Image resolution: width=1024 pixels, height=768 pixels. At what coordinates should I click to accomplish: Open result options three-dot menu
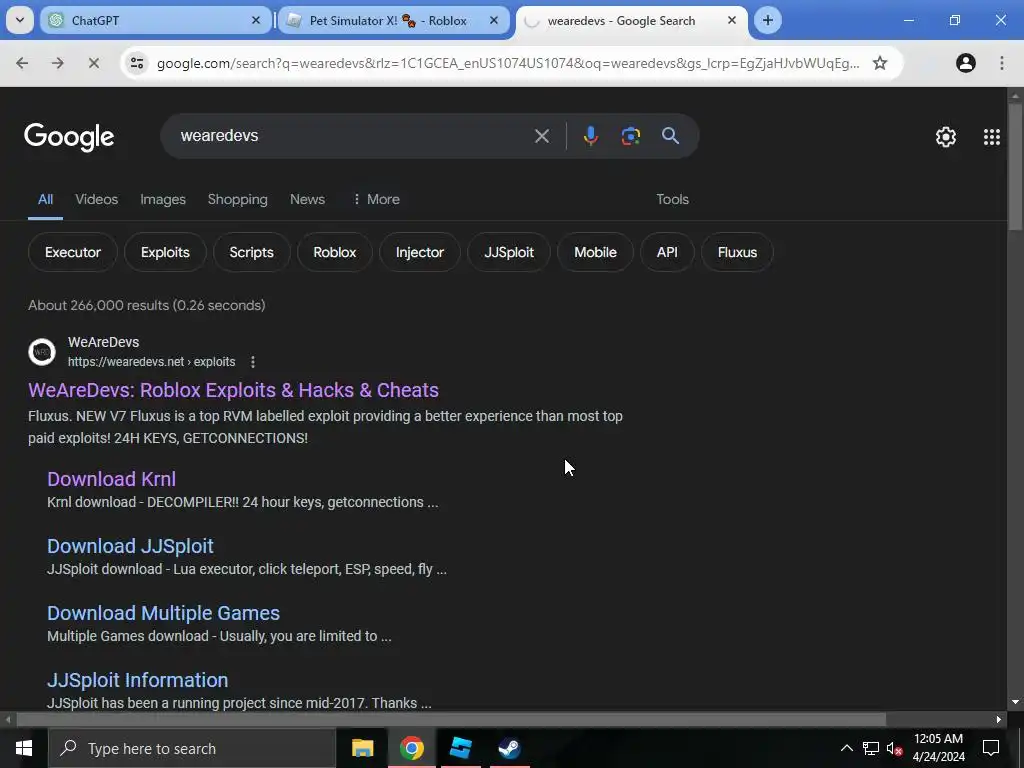tap(253, 362)
